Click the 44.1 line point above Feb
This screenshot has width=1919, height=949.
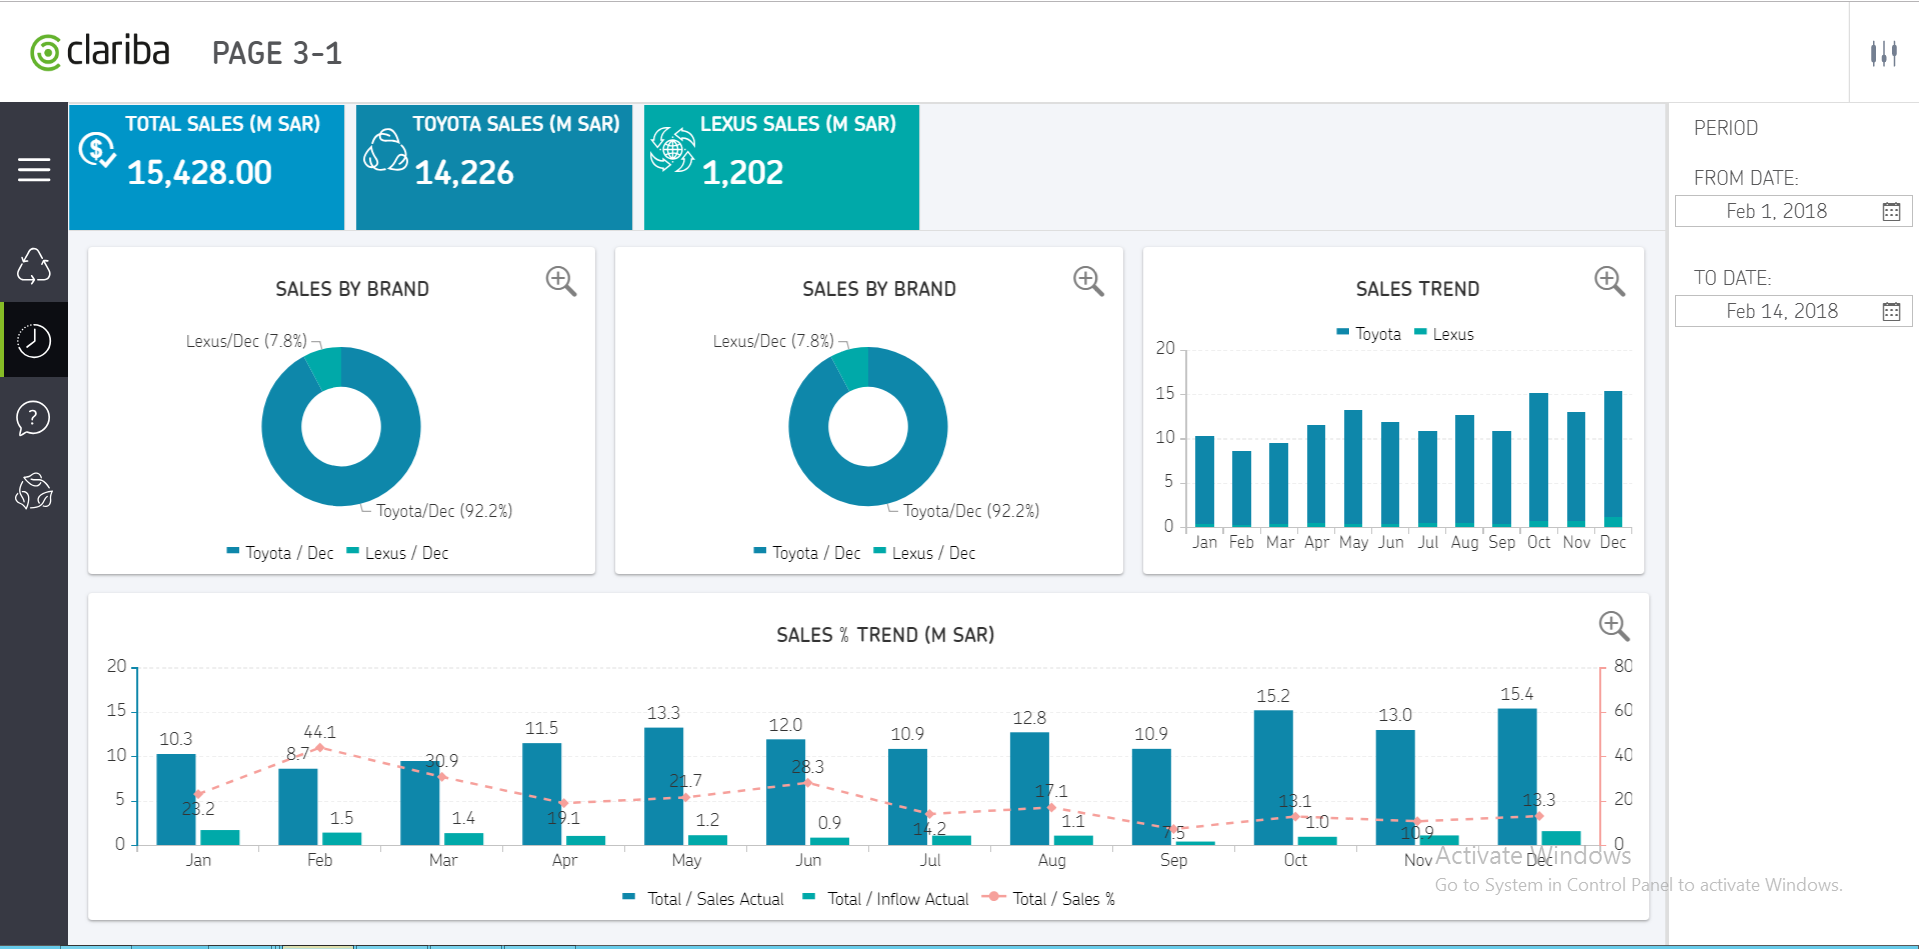click(x=320, y=747)
